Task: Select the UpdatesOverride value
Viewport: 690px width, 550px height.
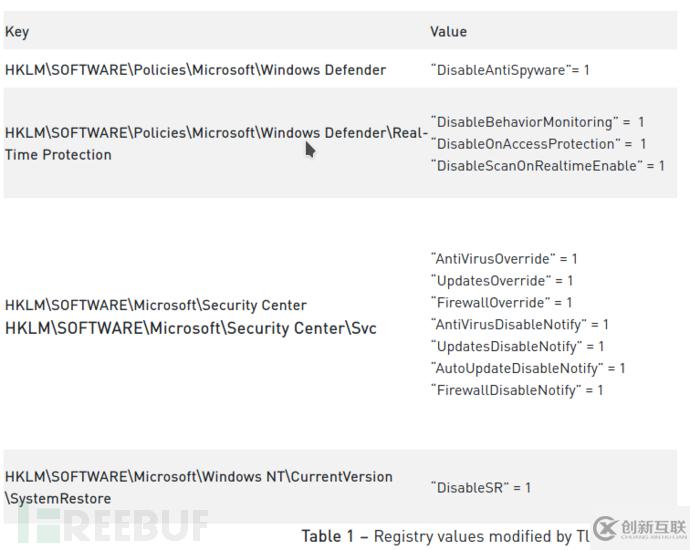Action: (x=502, y=281)
